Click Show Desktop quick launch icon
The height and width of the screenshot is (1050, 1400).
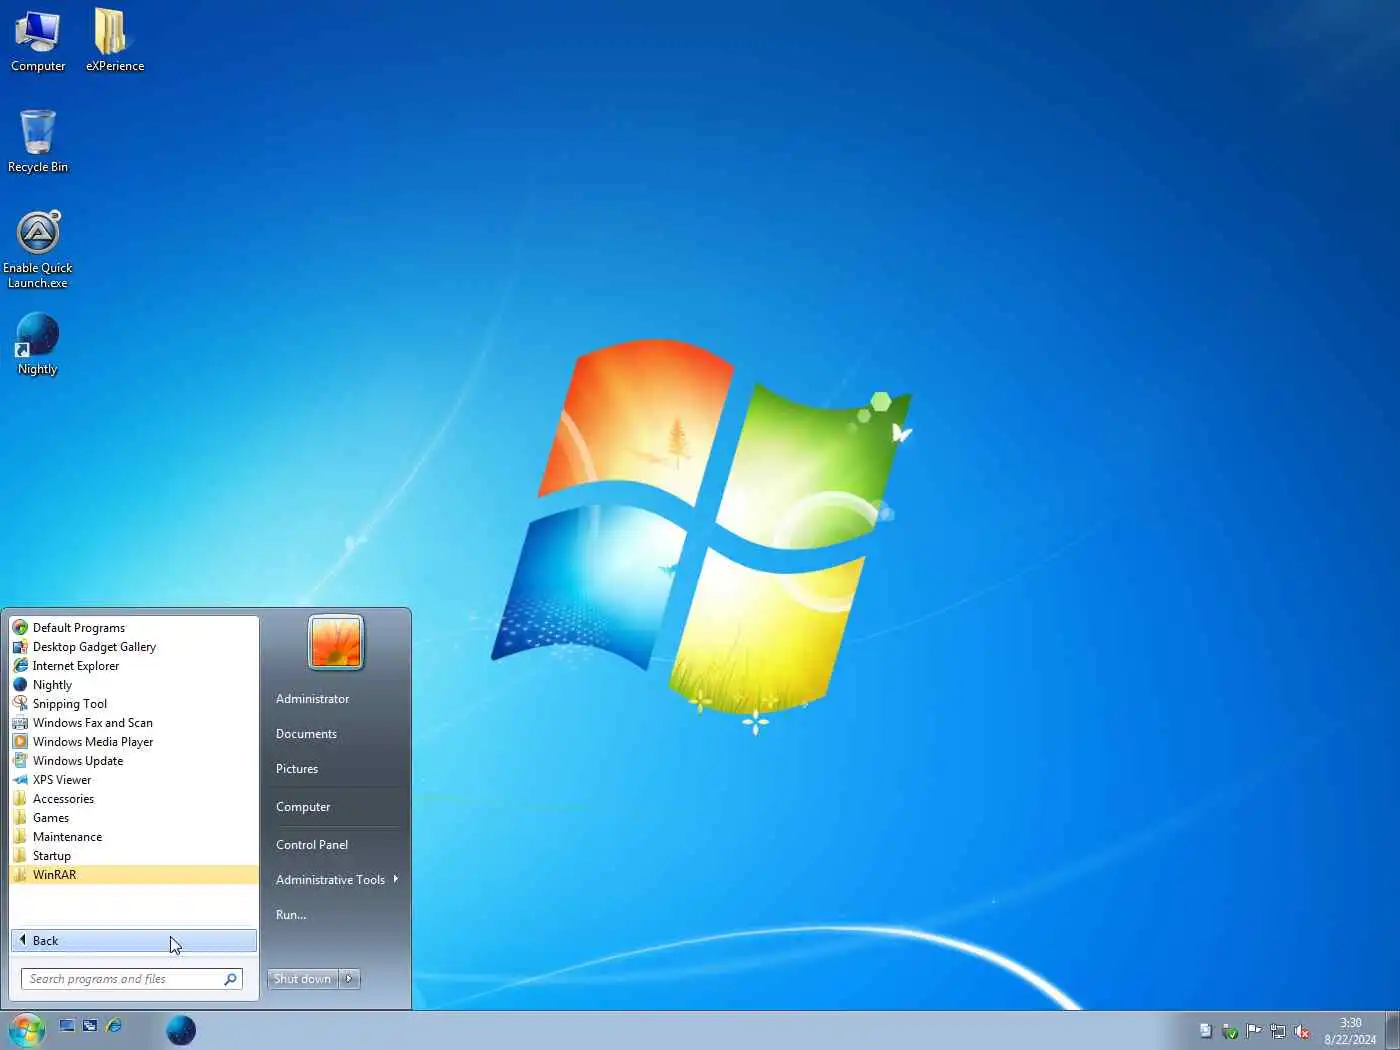click(x=67, y=1025)
